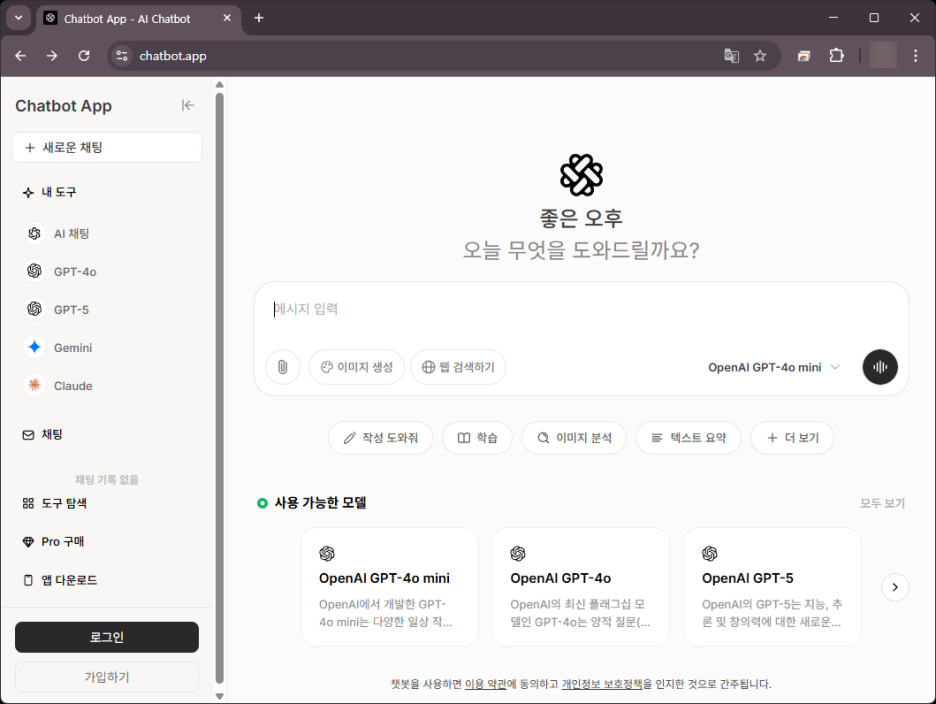Screen dimensions: 936x704
Task: Click the extension icon left of puzzle icon
Action: [x=804, y=56]
